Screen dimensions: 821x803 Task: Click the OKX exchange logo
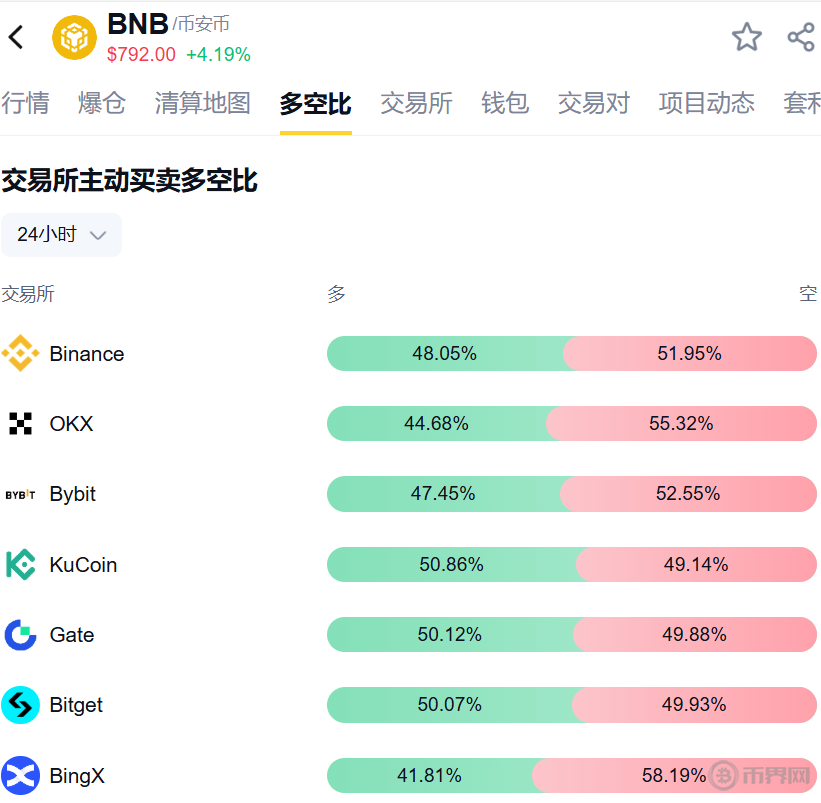[x=20, y=424]
